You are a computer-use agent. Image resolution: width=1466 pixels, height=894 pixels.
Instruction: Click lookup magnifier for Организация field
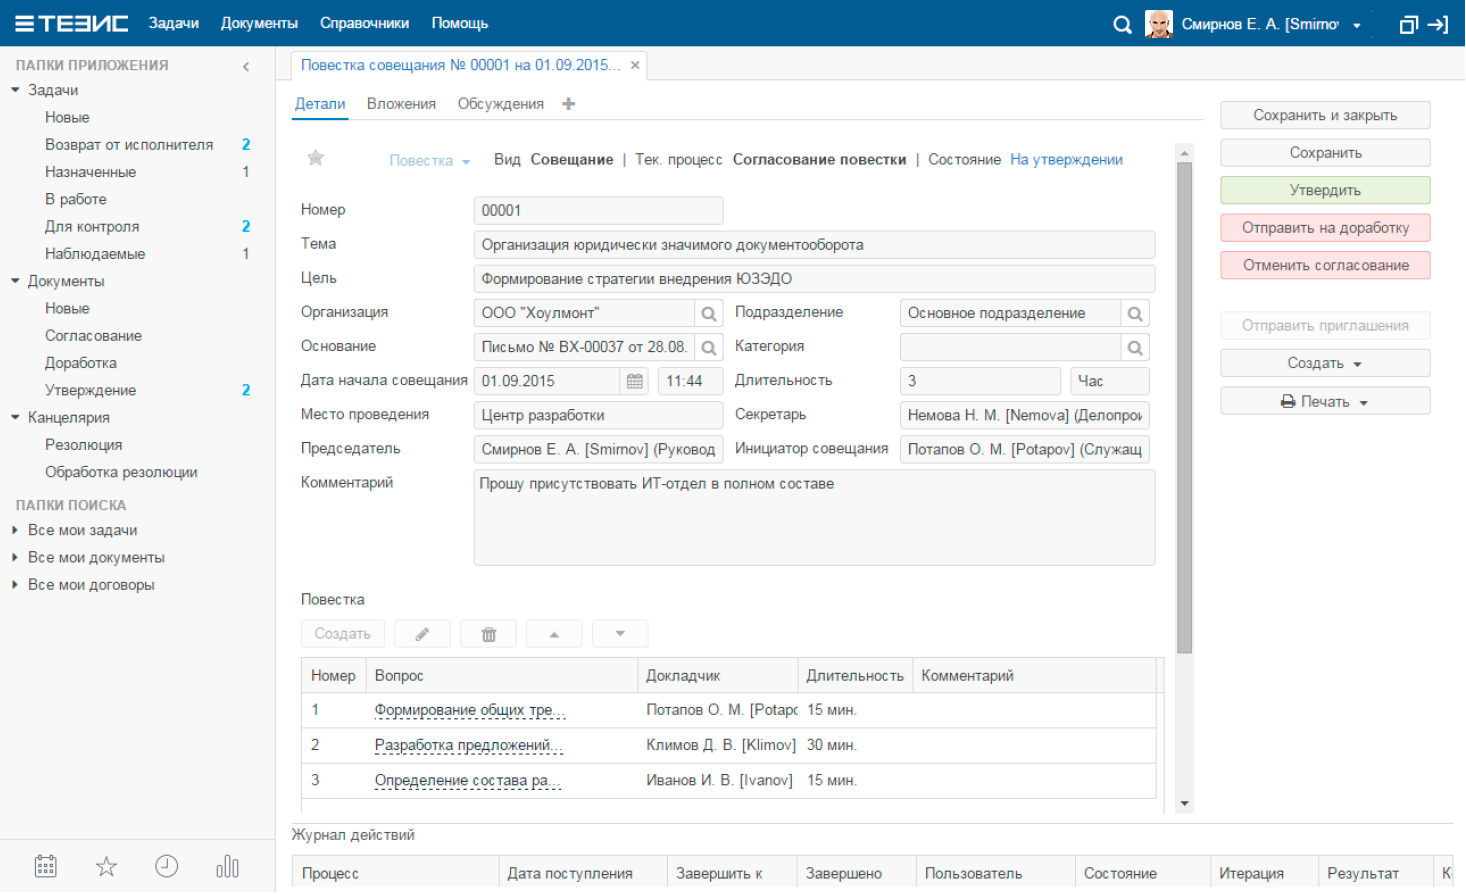point(709,314)
